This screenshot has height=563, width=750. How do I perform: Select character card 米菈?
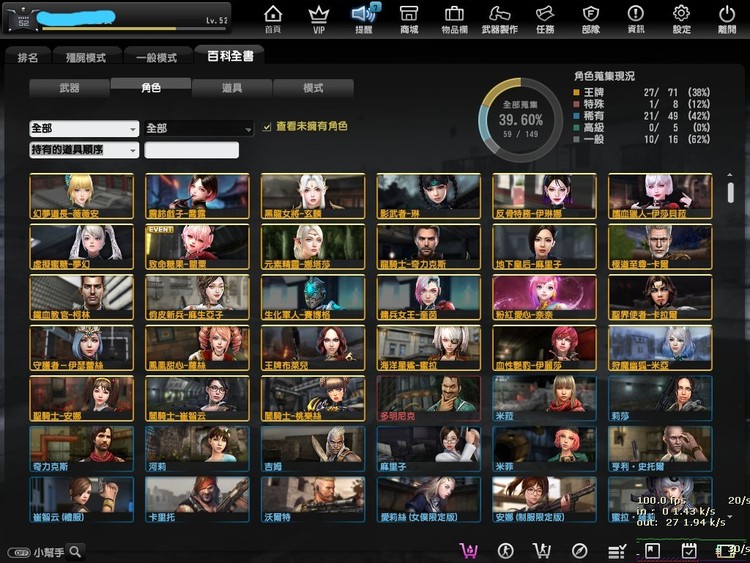(x=545, y=399)
